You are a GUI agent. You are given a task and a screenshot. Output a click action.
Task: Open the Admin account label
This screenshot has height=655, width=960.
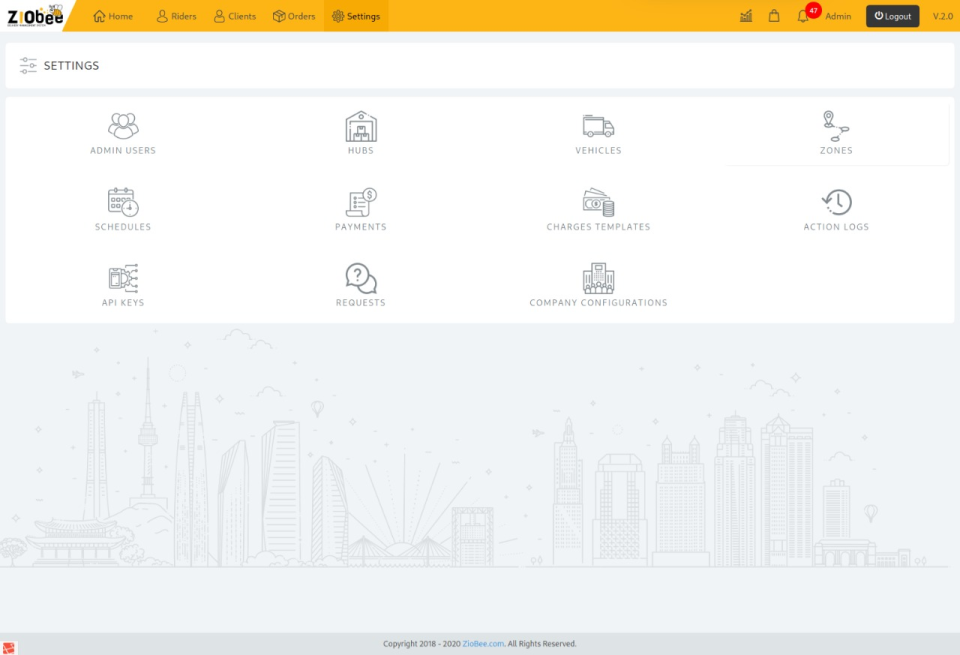(x=838, y=15)
